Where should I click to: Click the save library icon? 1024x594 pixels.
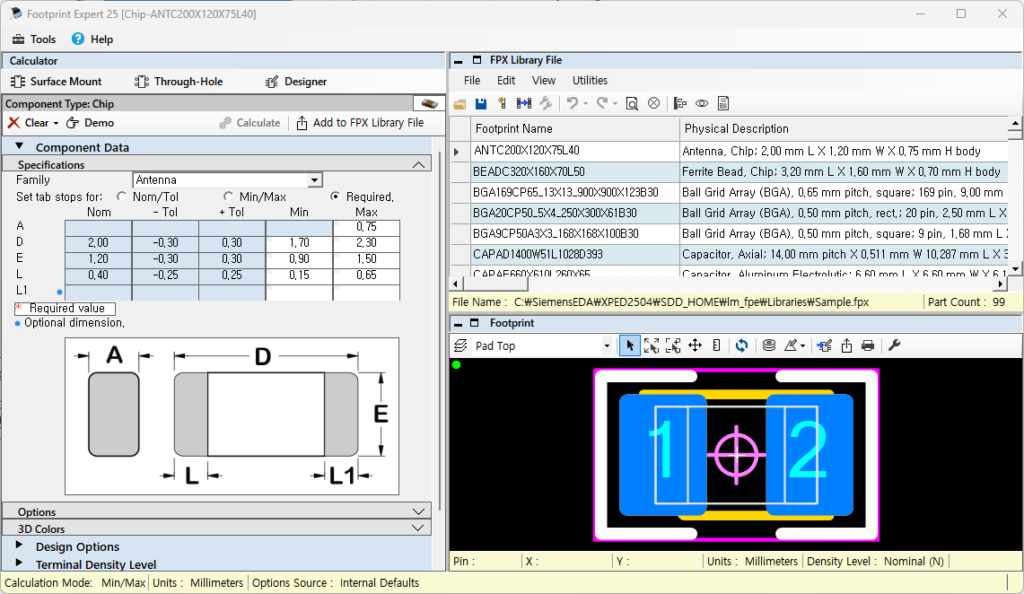pos(480,103)
